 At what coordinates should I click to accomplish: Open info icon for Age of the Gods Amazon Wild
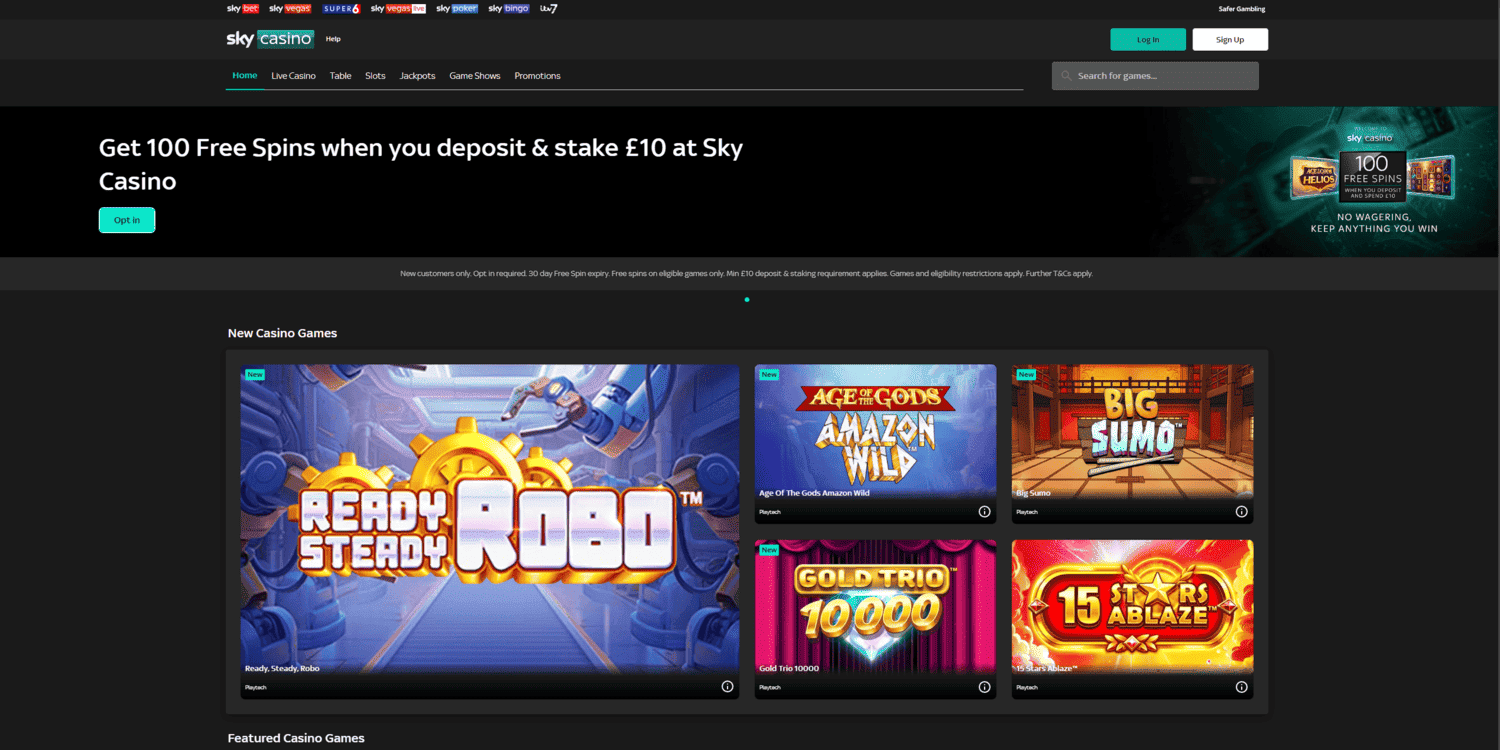pos(984,512)
